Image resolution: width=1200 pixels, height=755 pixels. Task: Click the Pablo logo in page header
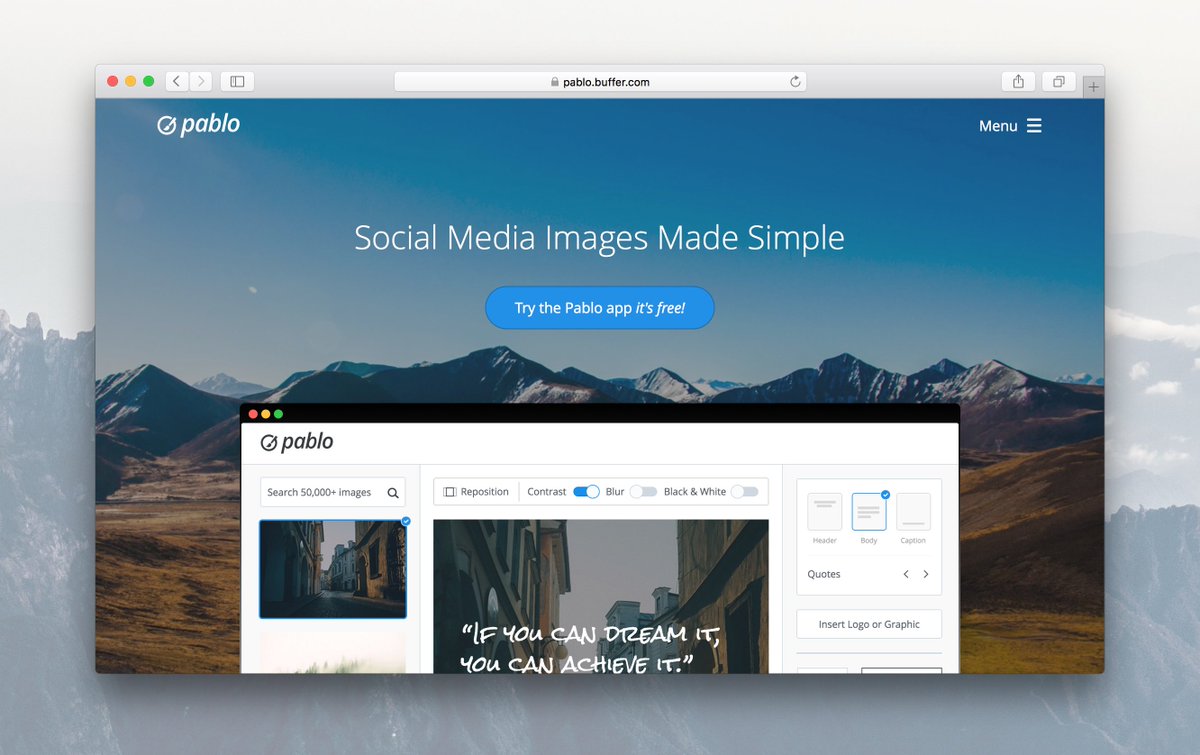coord(199,124)
